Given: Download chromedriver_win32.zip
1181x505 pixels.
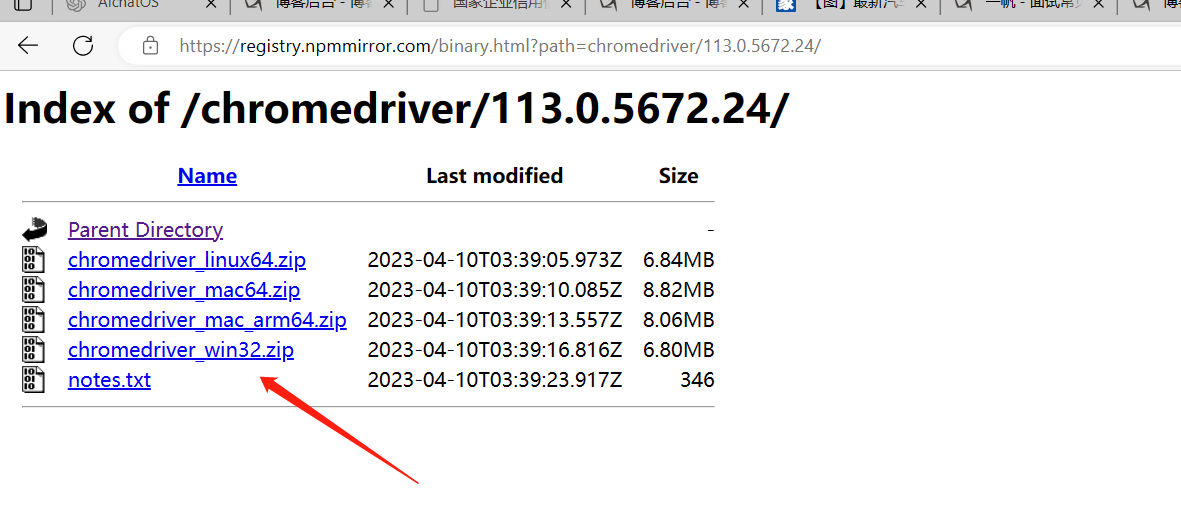Looking at the screenshot, I should tap(181, 350).
